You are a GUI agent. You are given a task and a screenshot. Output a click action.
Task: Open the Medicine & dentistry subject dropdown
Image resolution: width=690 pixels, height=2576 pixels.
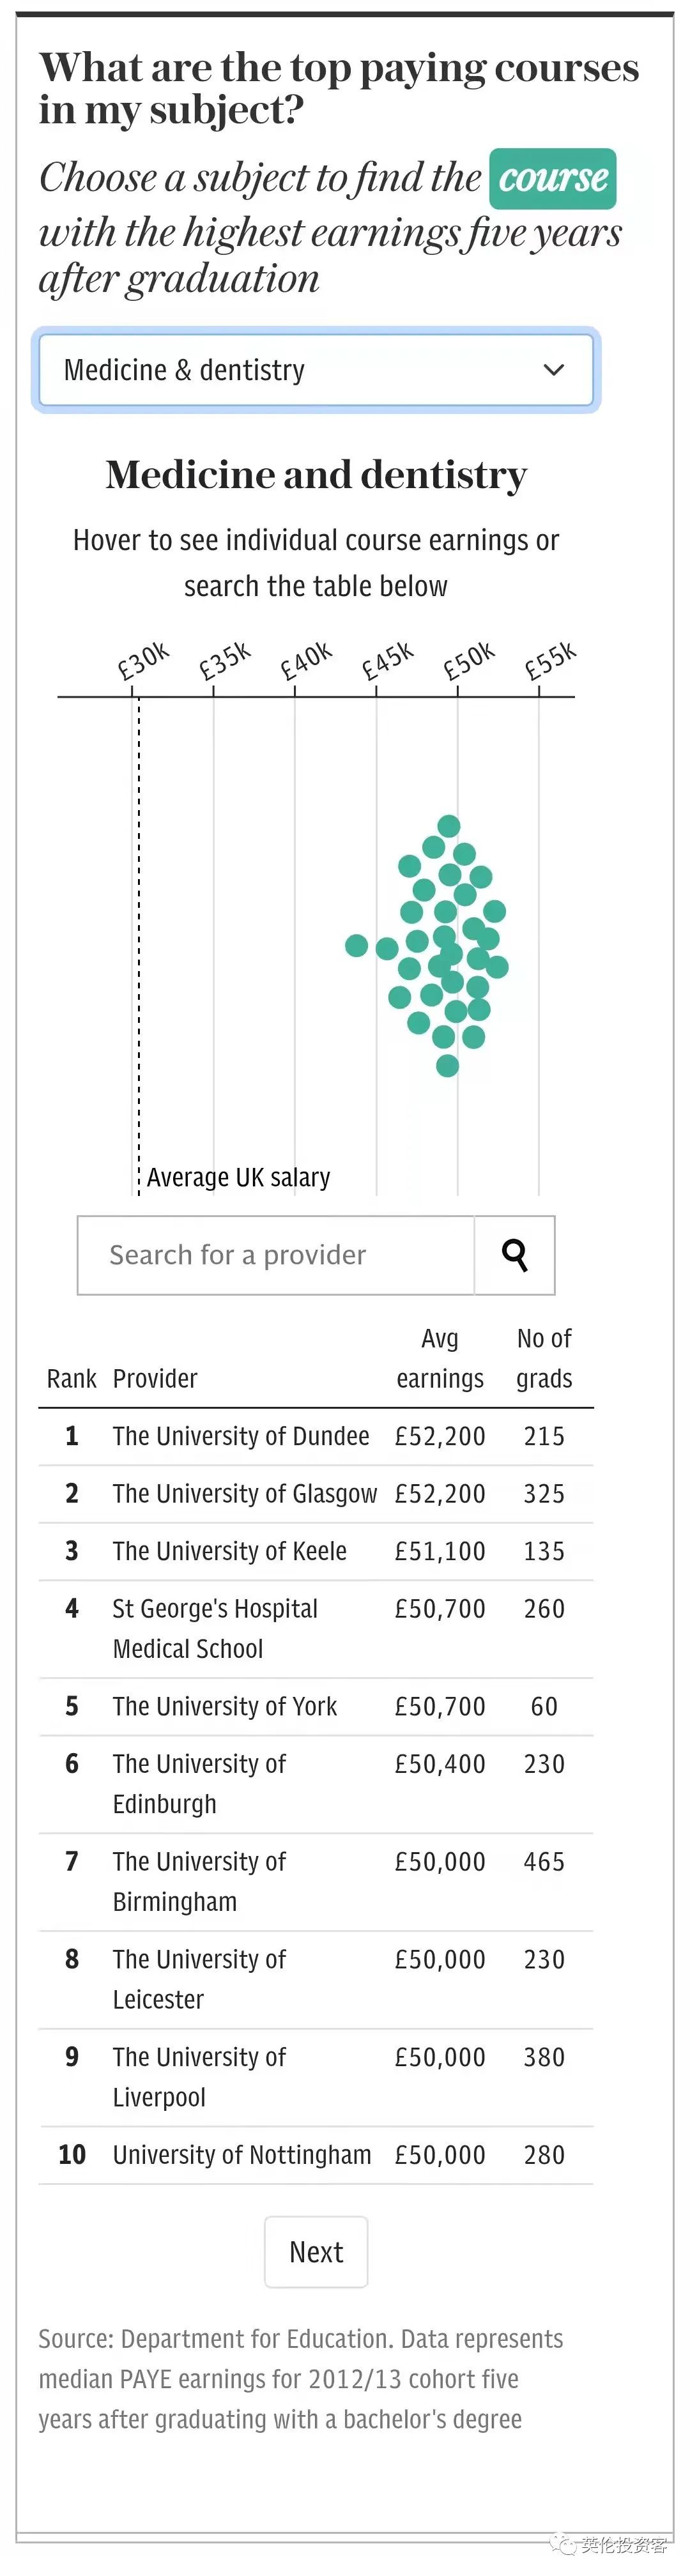[316, 370]
